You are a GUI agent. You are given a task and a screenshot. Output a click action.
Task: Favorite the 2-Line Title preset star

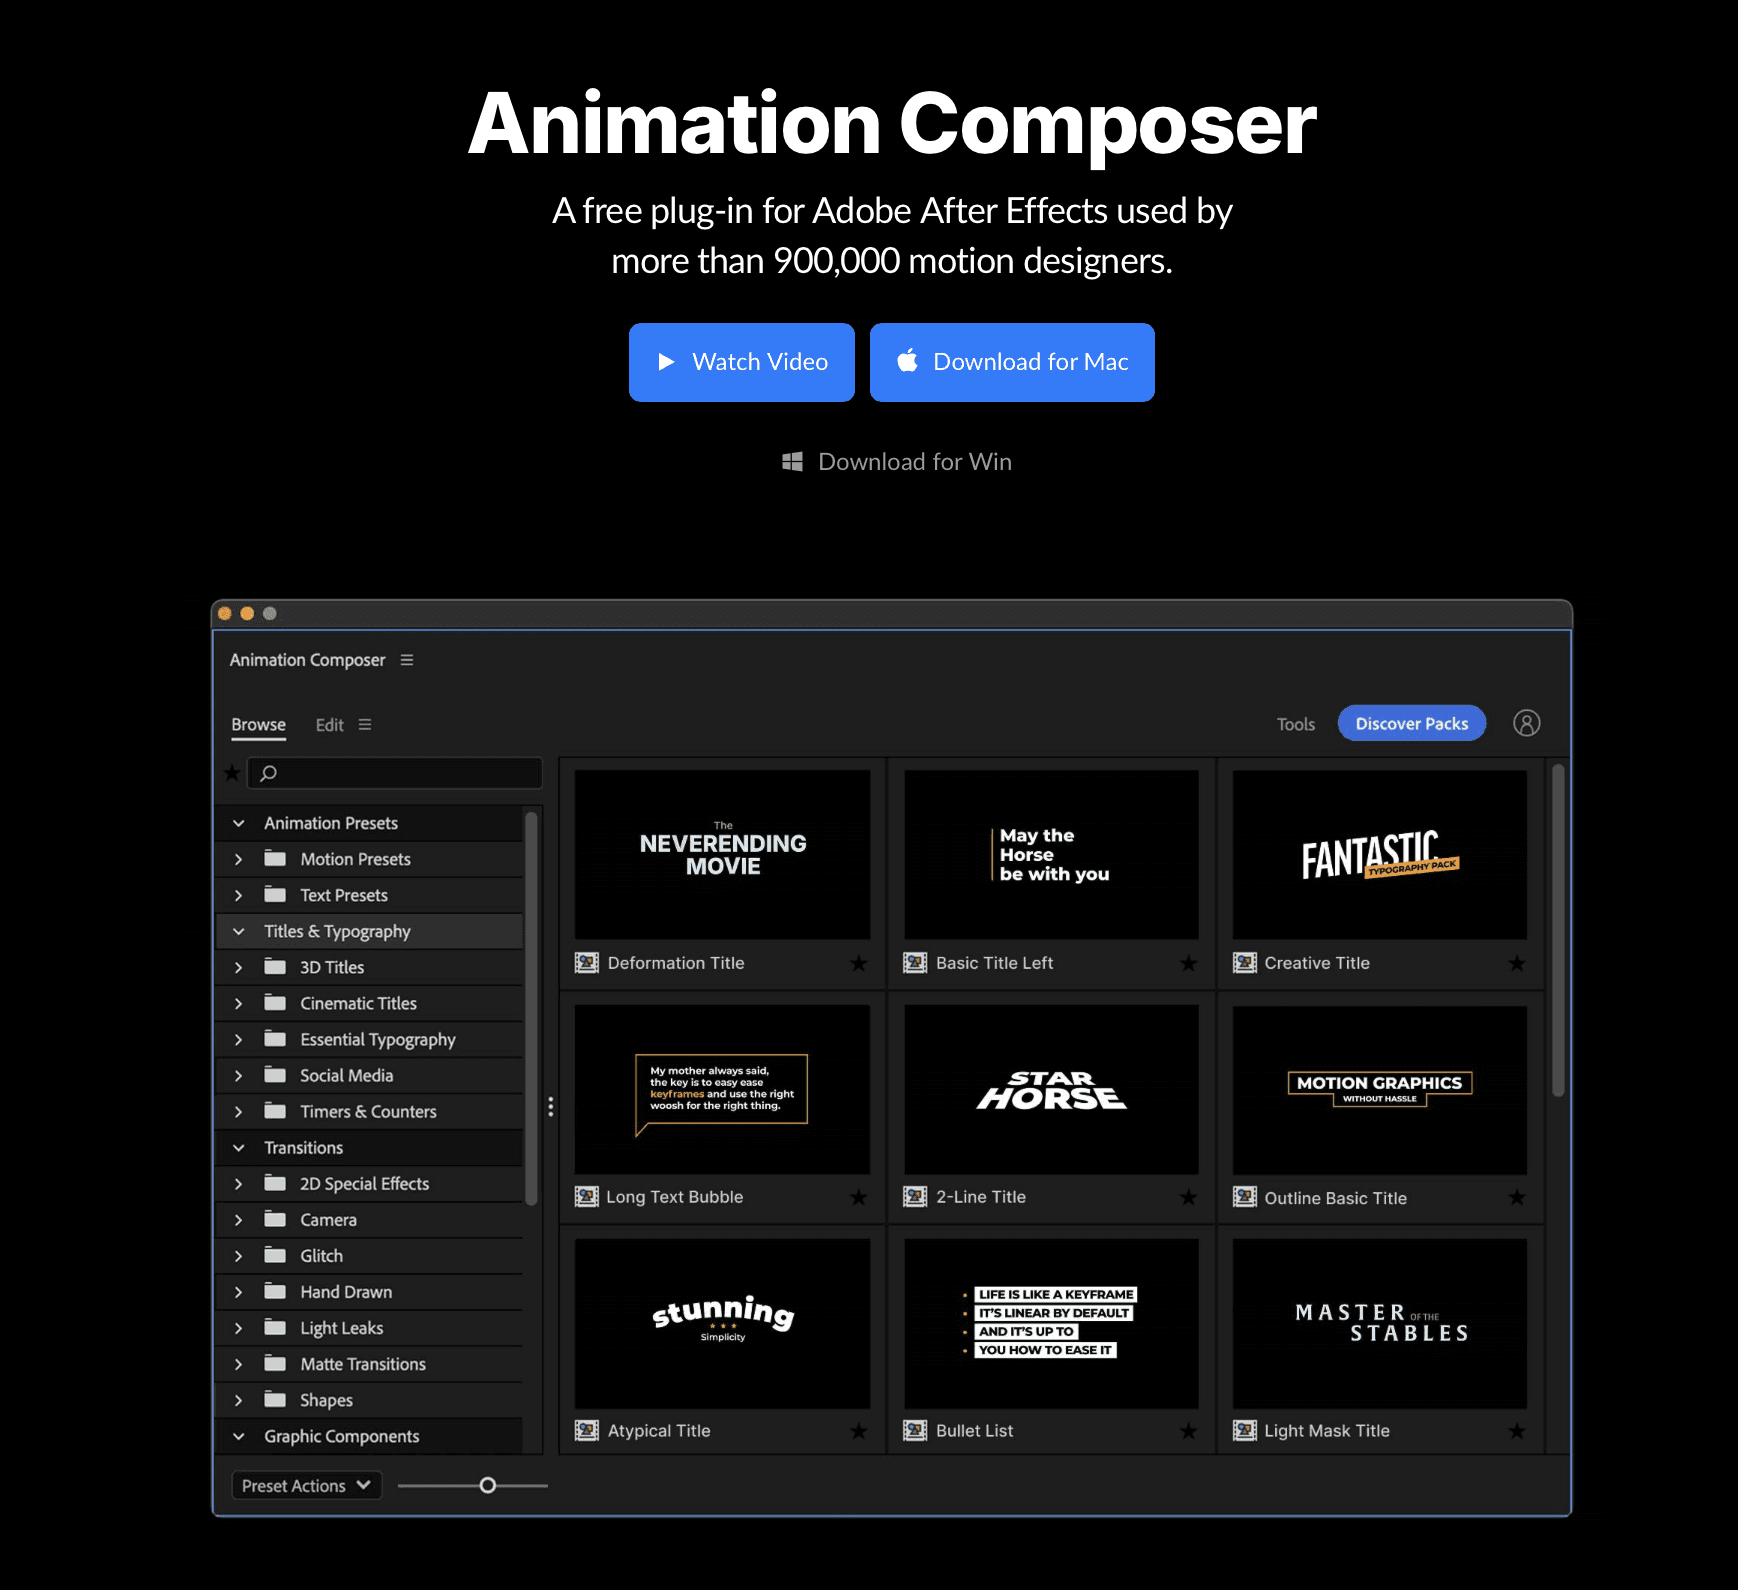pos(1188,1197)
